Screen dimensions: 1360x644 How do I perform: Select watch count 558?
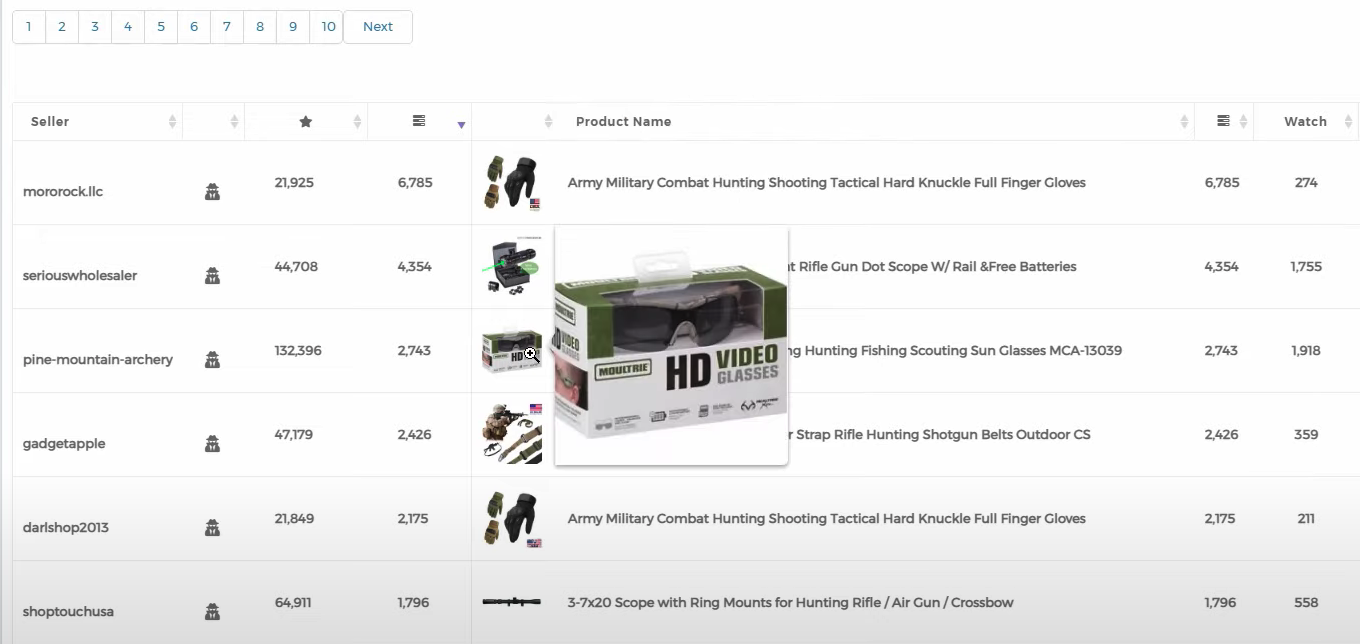click(1306, 603)
